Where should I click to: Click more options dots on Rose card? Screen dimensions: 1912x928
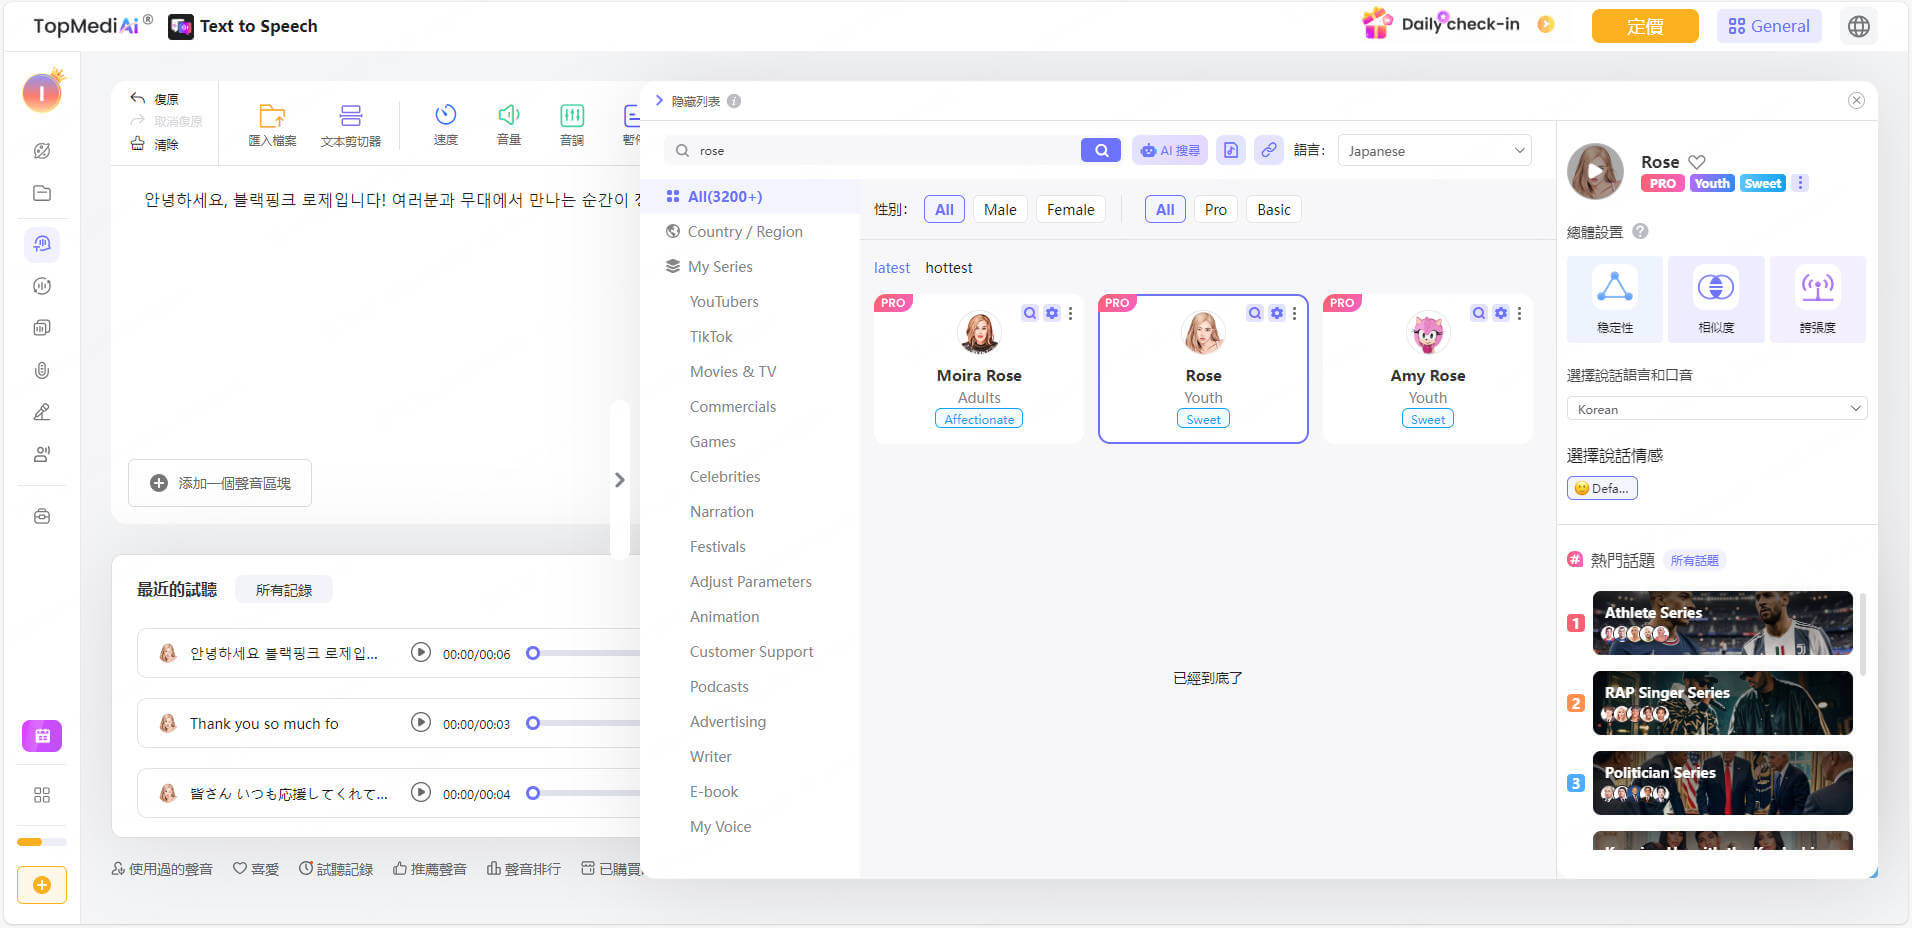click(1294, 313)
